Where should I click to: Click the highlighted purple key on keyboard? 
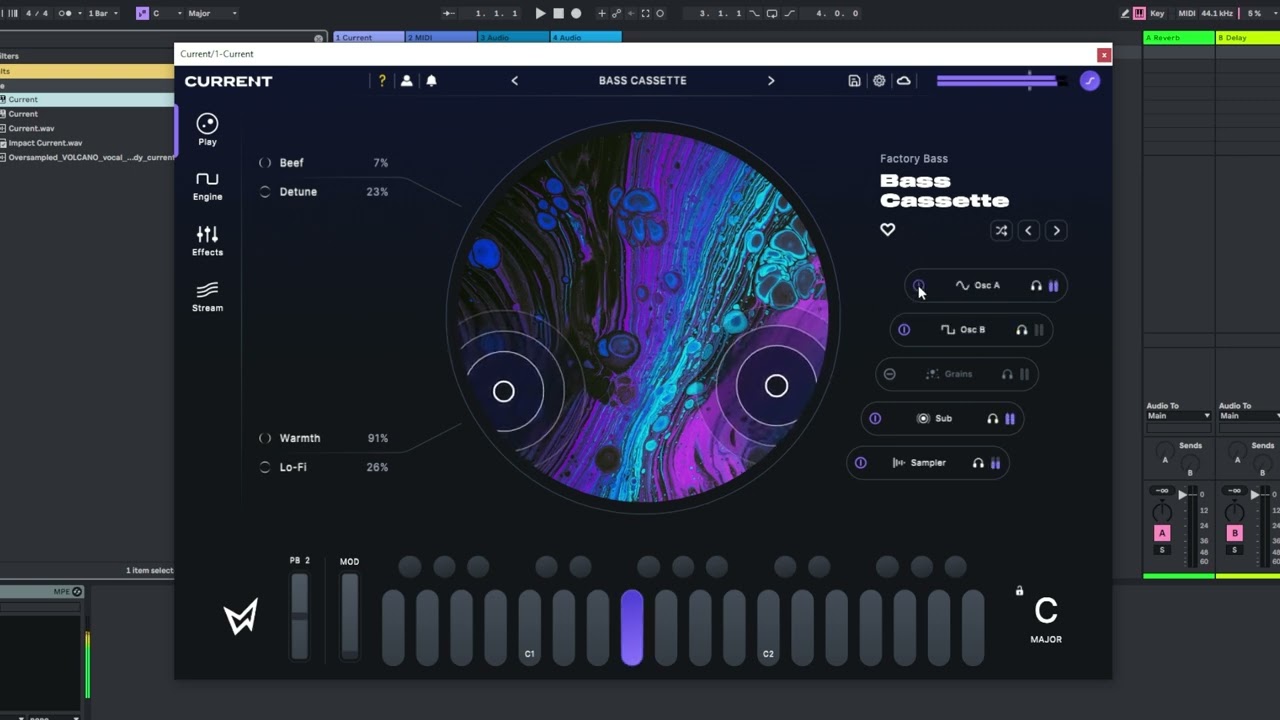tap(632, 627)
